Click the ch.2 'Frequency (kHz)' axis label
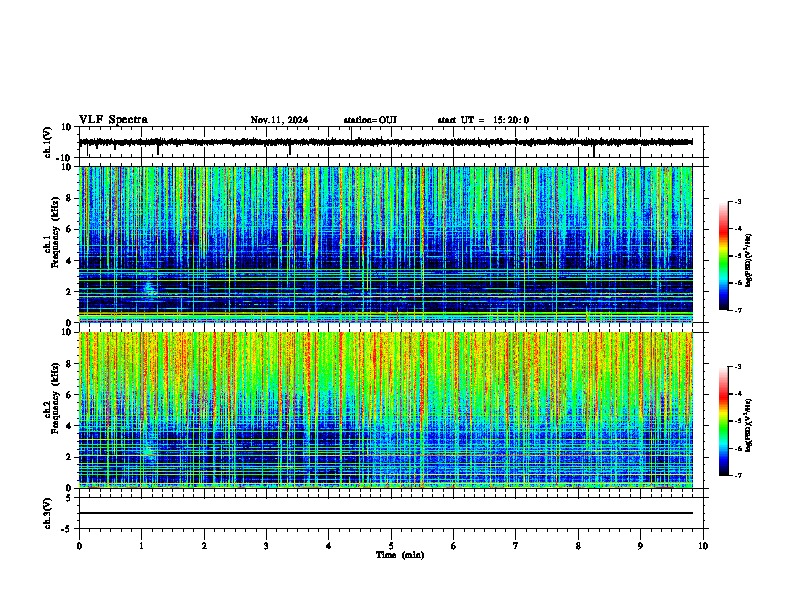792x612 pixels. coord(54,398)
